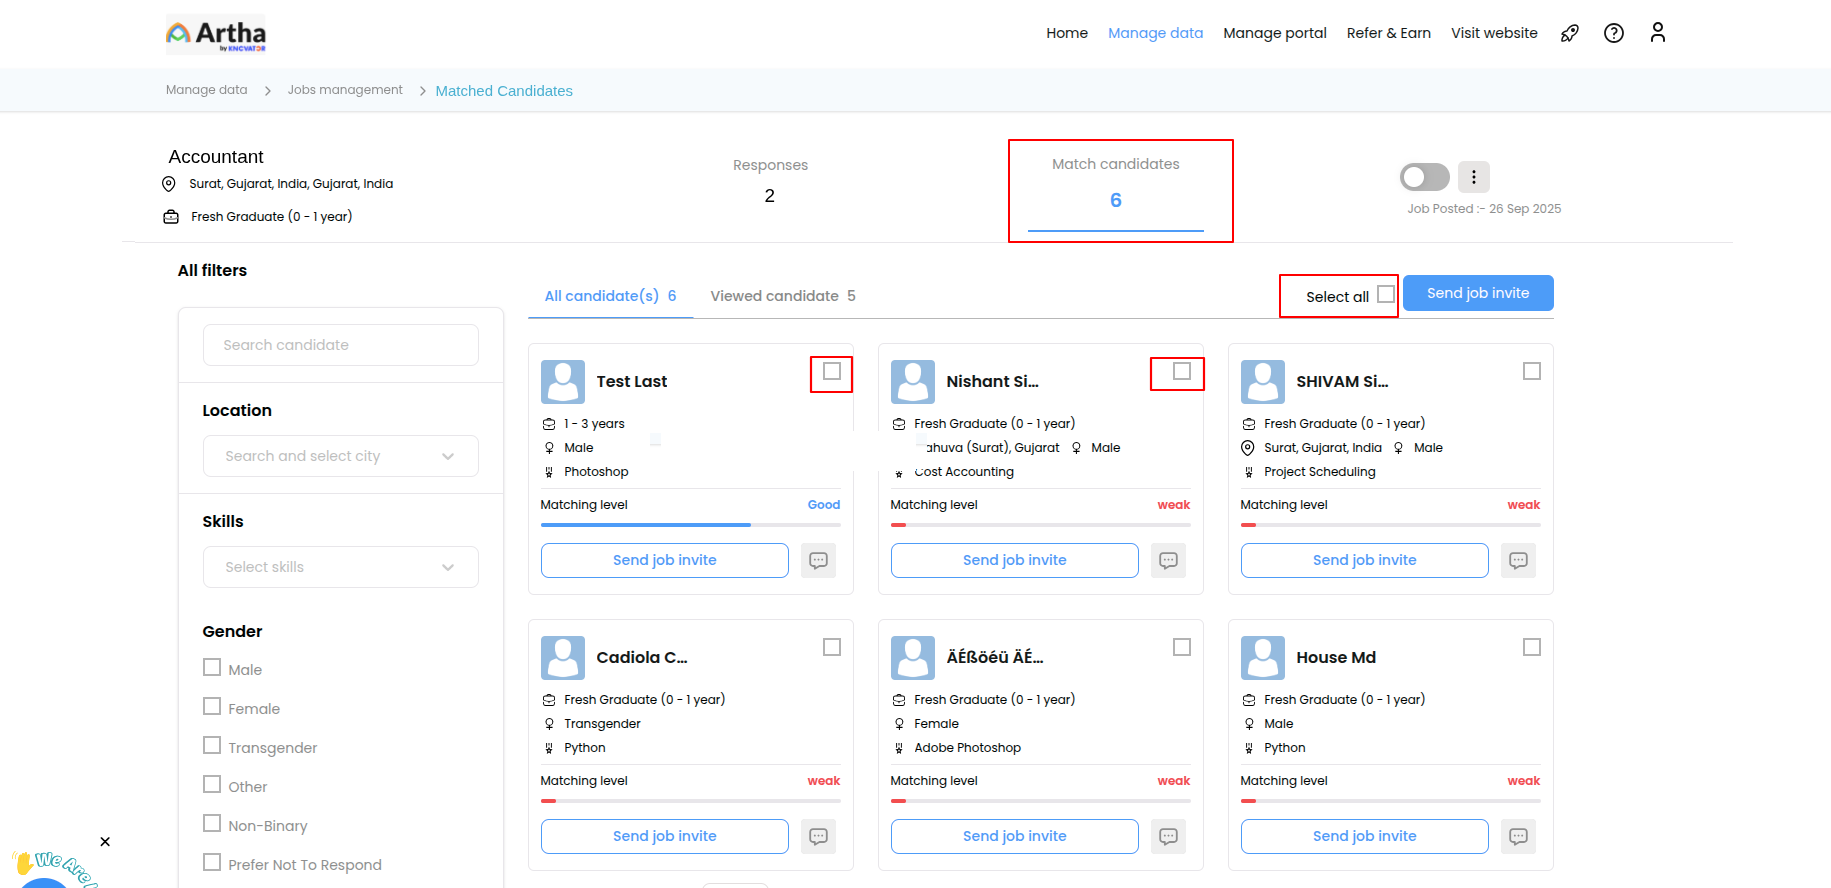Open the Select skills dropdown

click(x=340, y=567)
